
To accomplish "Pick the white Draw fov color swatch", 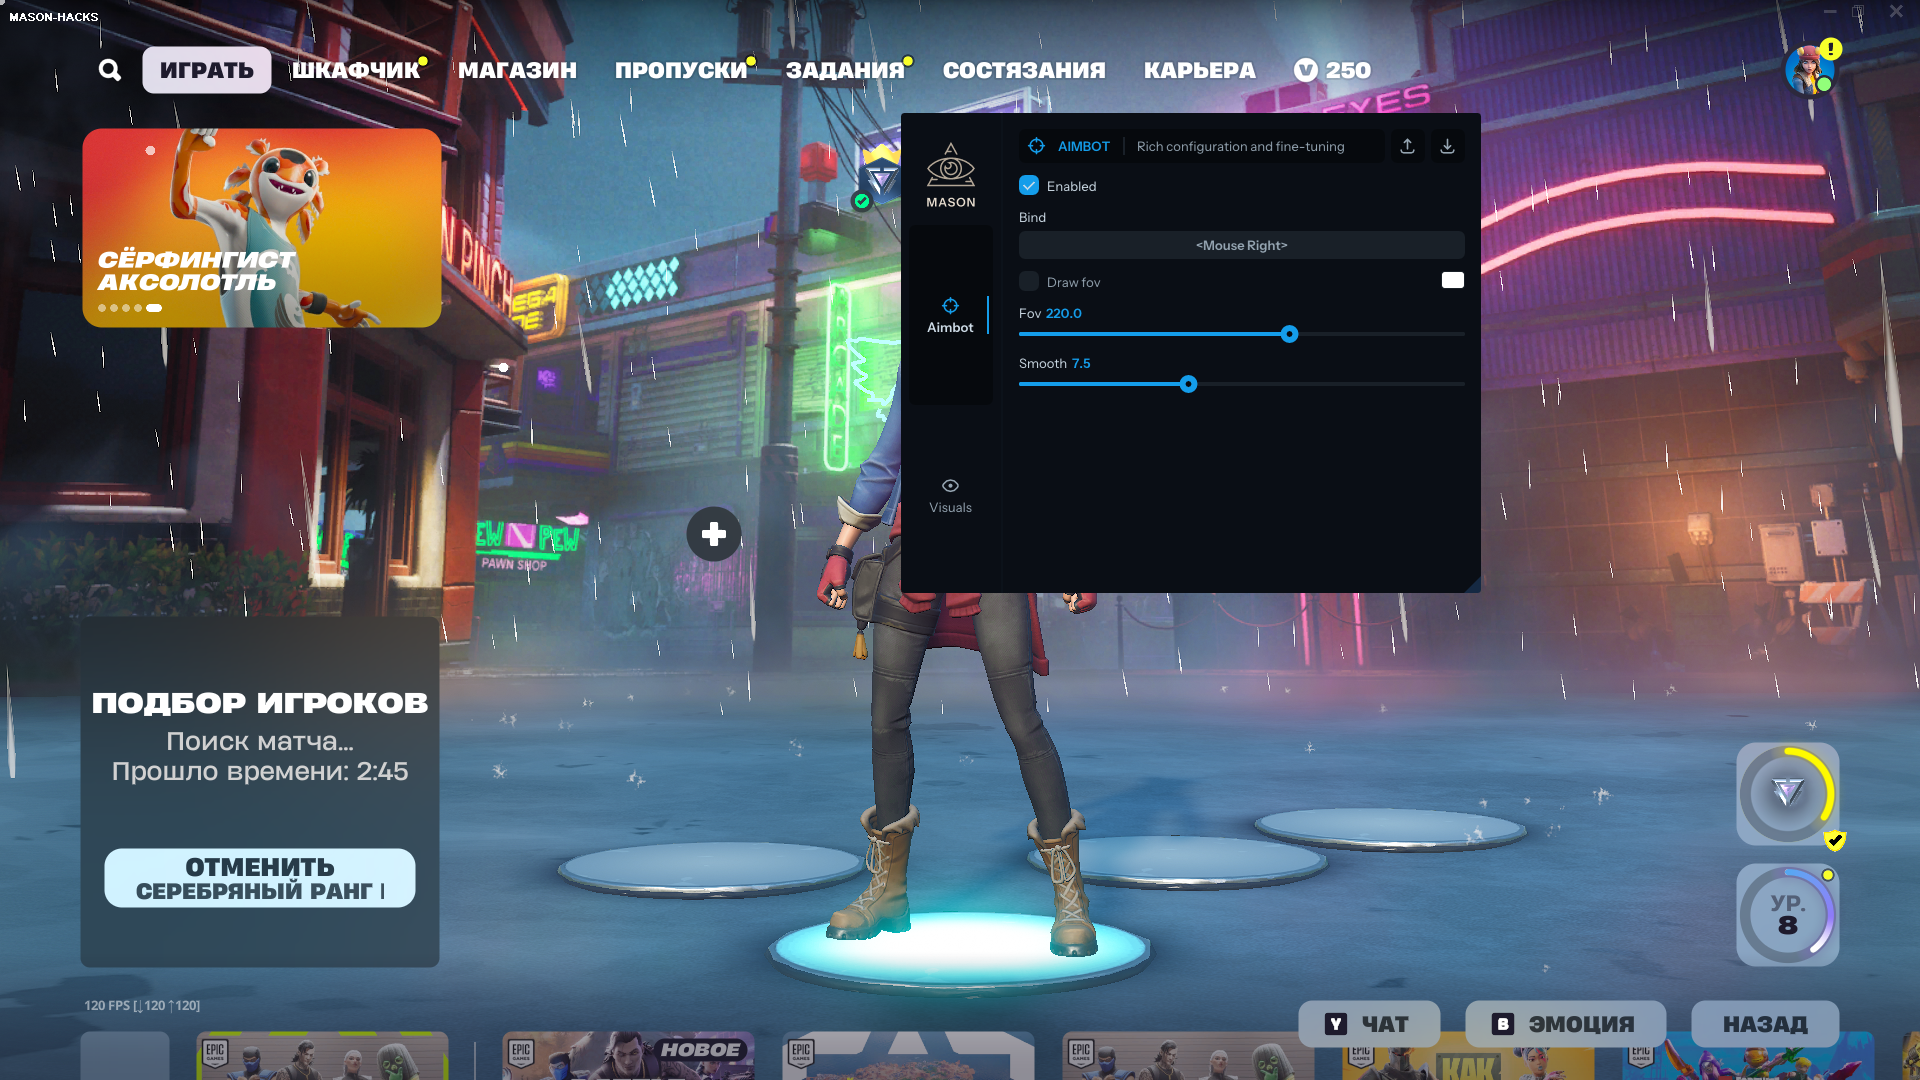I will click(x=1452, y=281).
